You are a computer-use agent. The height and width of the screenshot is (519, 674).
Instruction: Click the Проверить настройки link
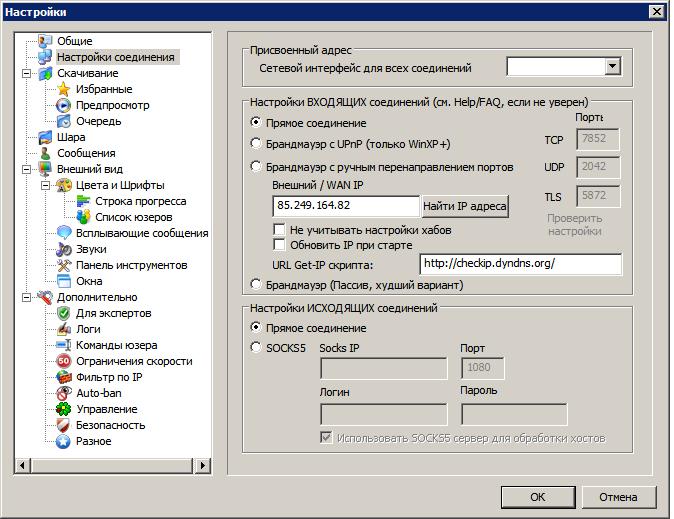[x=575, y=225]
